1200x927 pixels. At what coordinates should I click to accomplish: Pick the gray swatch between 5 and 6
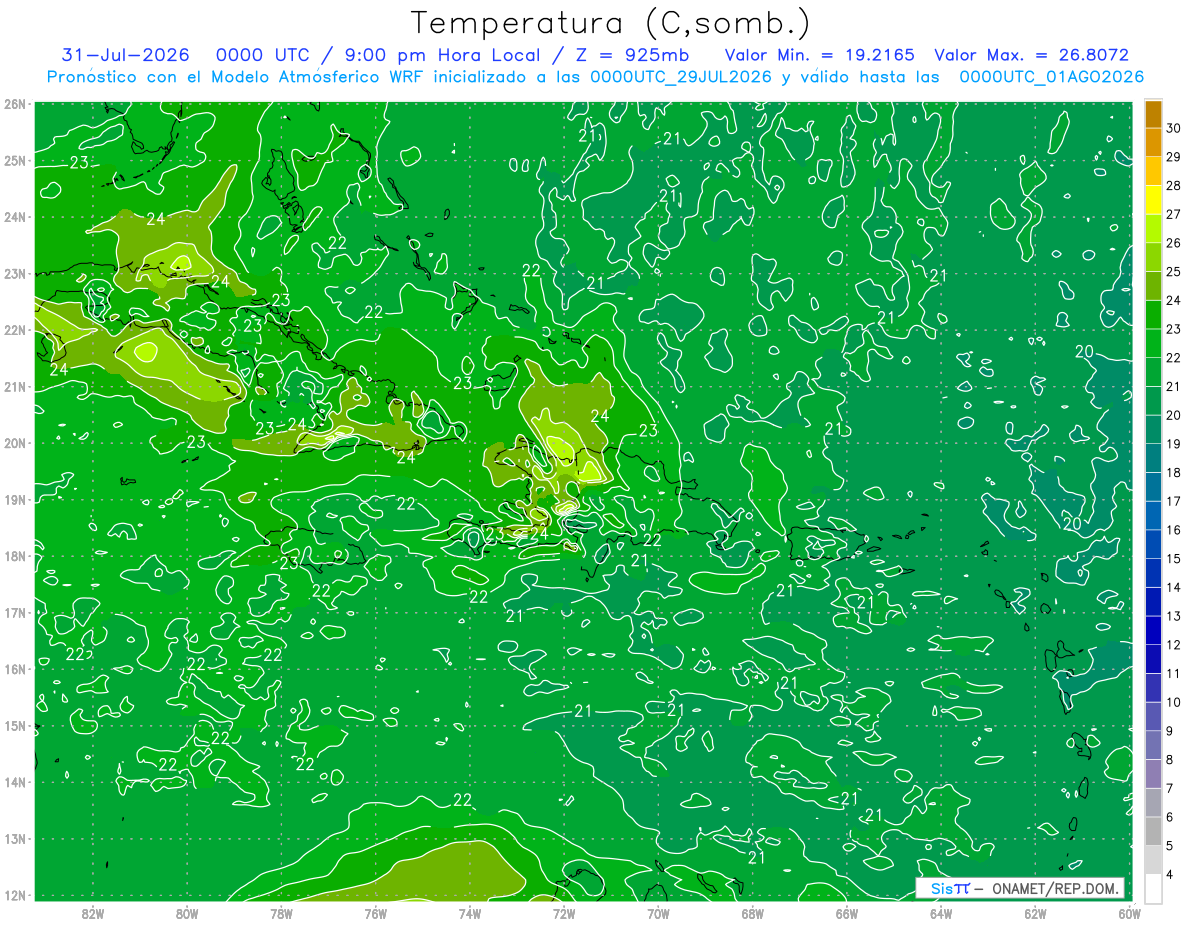coord(1153,831)
